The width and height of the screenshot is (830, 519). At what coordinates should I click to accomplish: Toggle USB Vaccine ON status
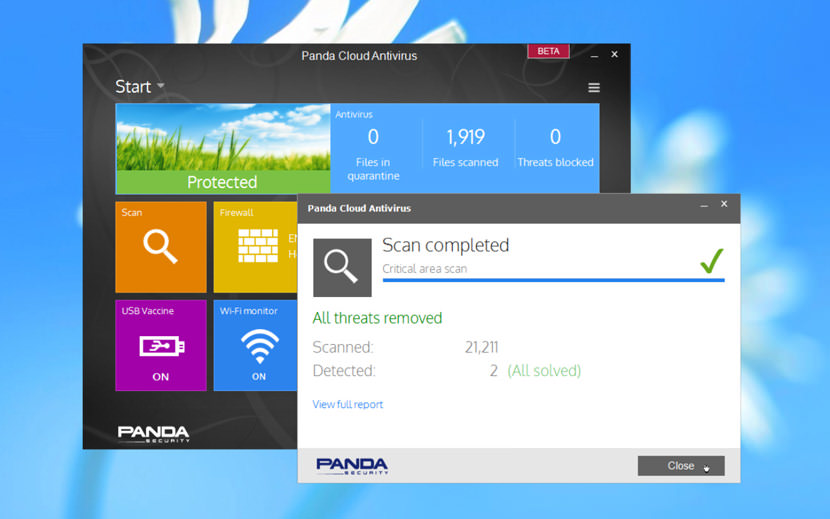click(x=160, y=377)
